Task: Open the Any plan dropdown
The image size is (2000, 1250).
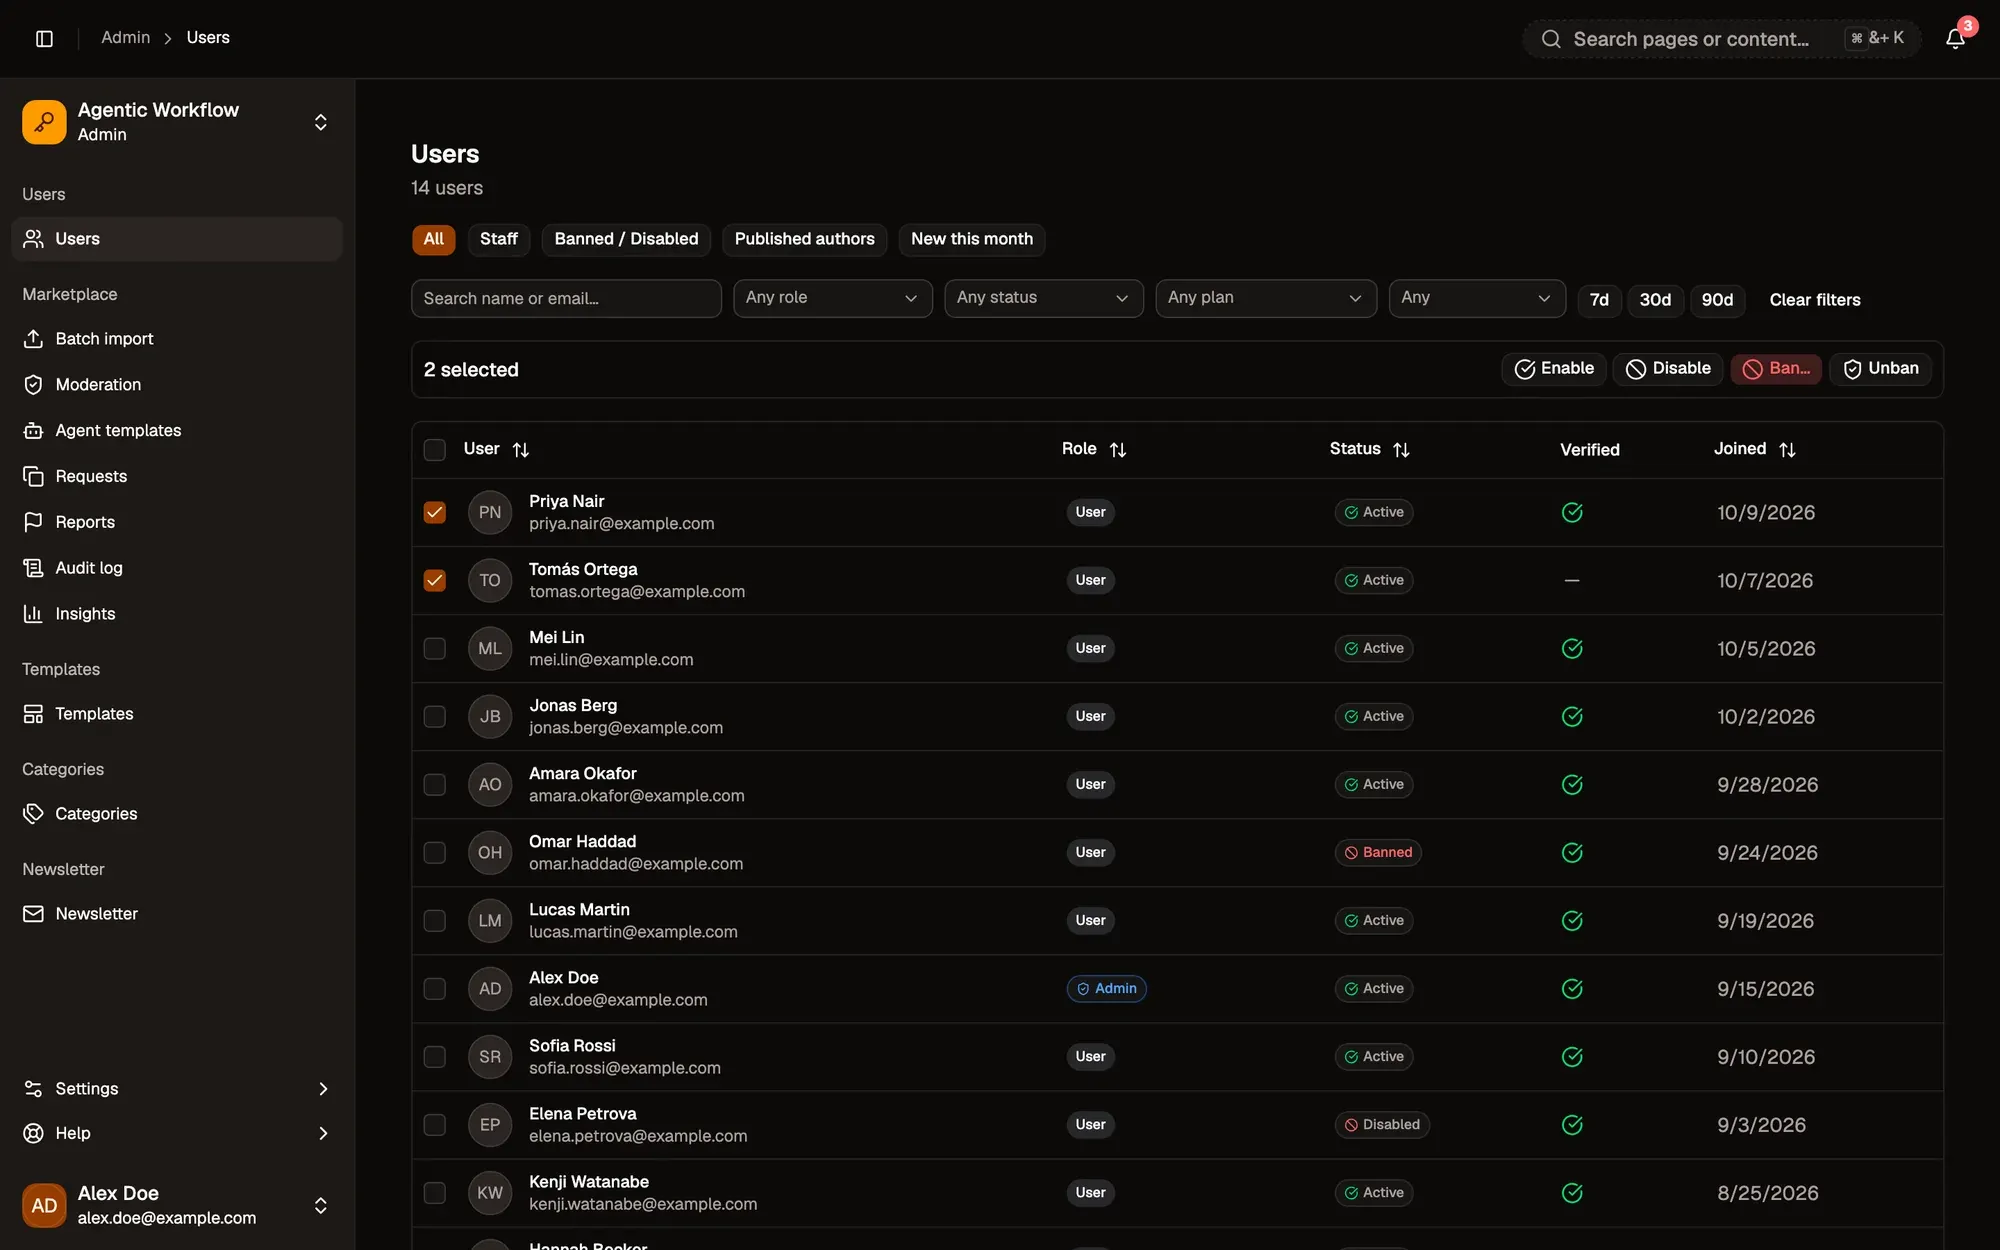Action: click(1265, 298)
